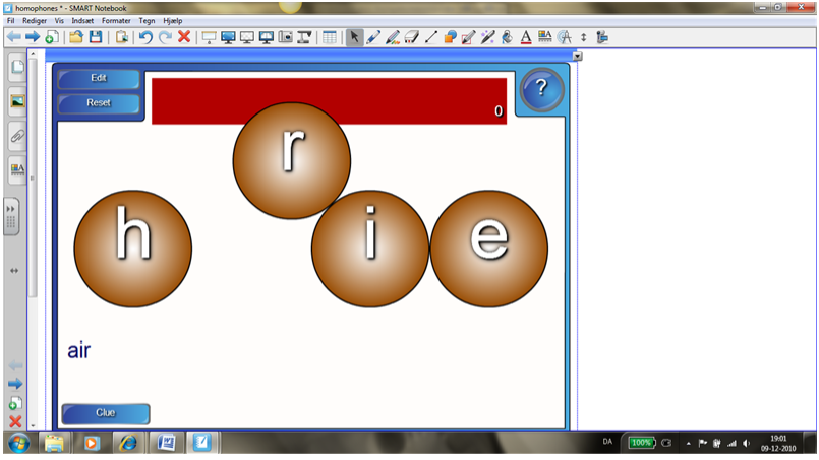Open the Indsæt menu

point(83,20)
